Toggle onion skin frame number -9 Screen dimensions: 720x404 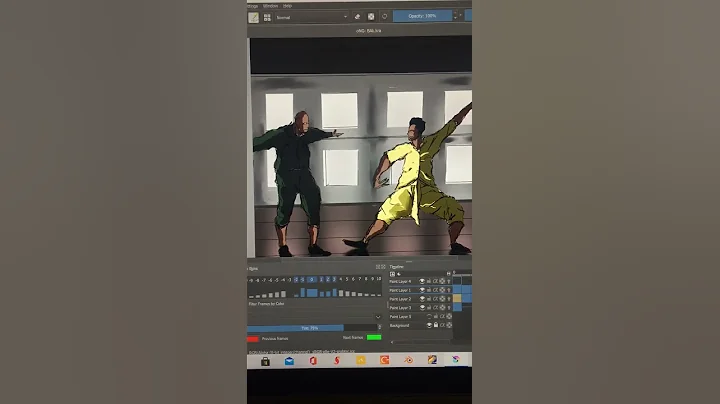(251, 280)
